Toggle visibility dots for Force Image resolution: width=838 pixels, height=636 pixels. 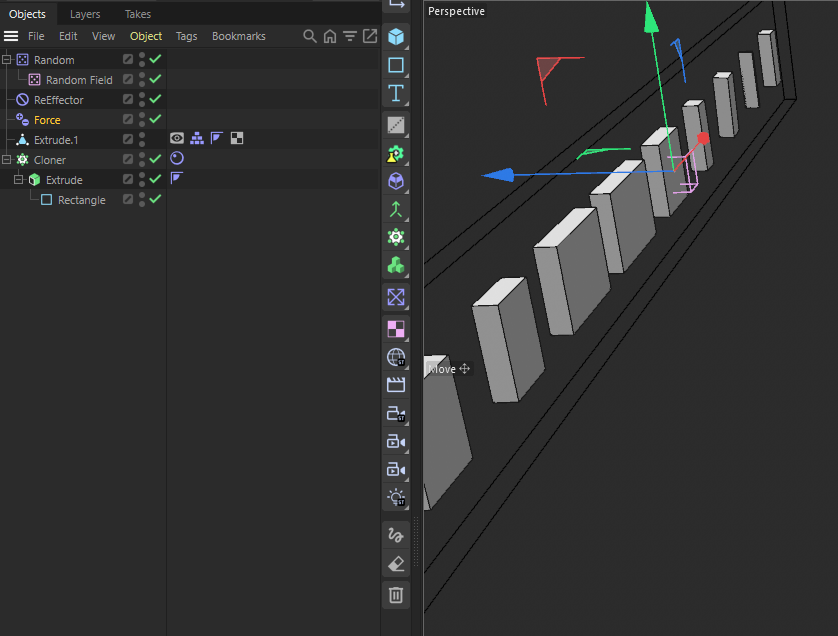pos(142,119)
